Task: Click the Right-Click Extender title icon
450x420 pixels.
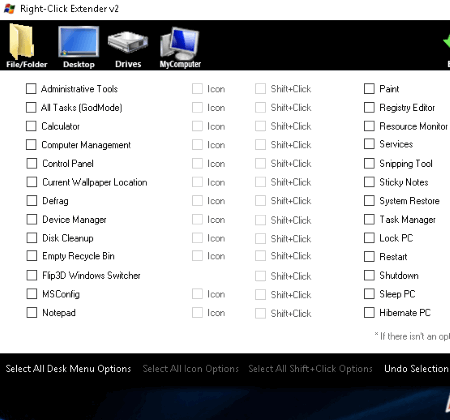Action: click(x=9, y=9)
